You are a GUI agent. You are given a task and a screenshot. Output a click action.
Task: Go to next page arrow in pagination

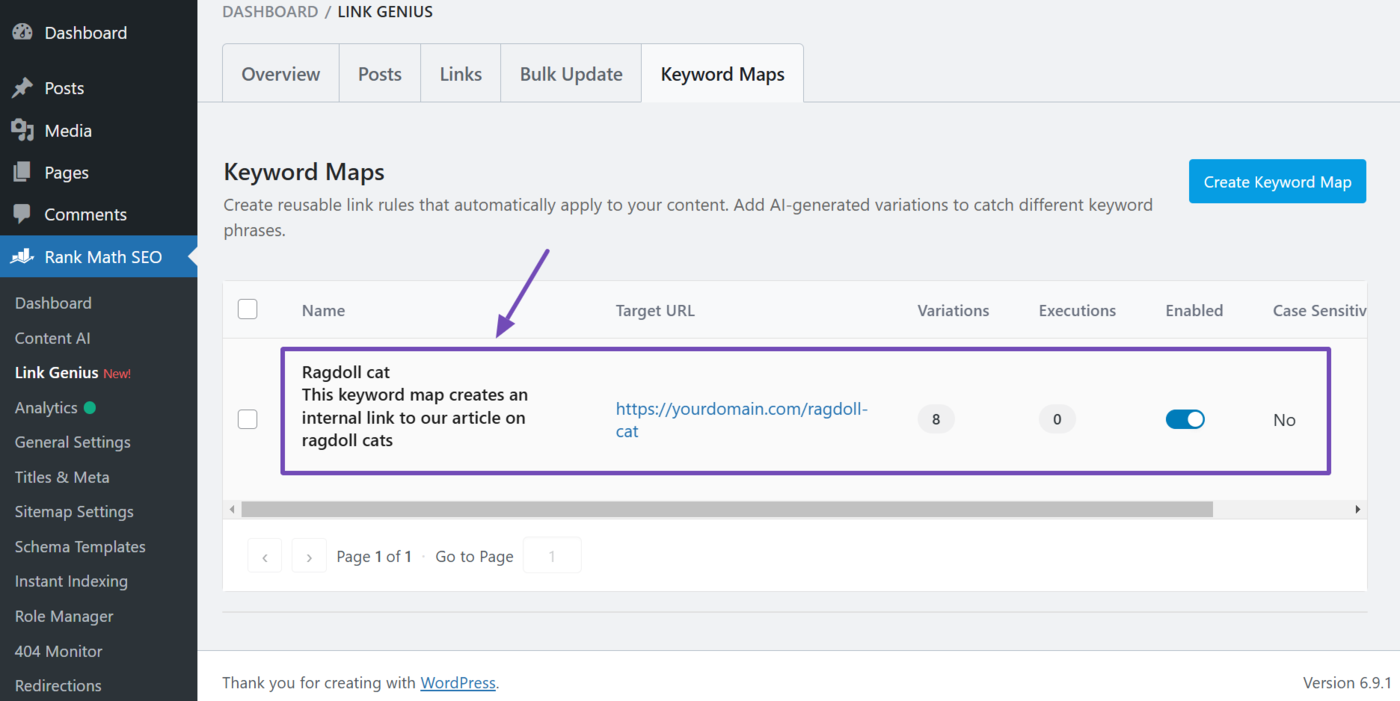(x=309, y=556)
